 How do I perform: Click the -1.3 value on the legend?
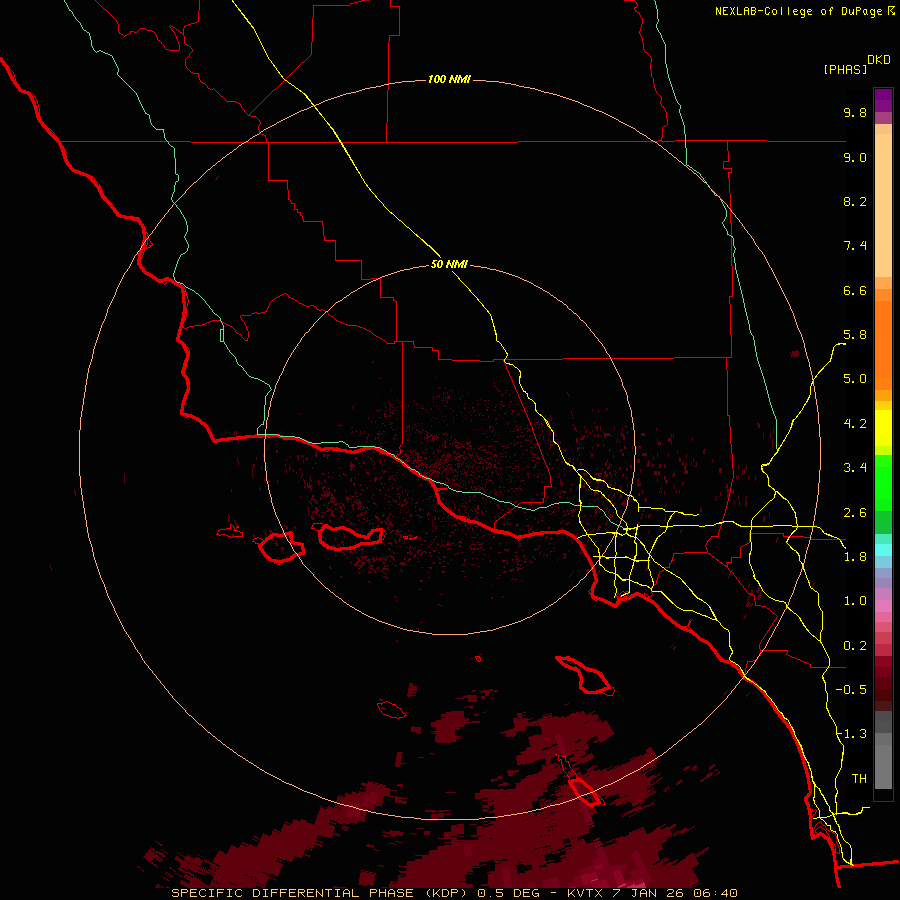tap(851, 734)
